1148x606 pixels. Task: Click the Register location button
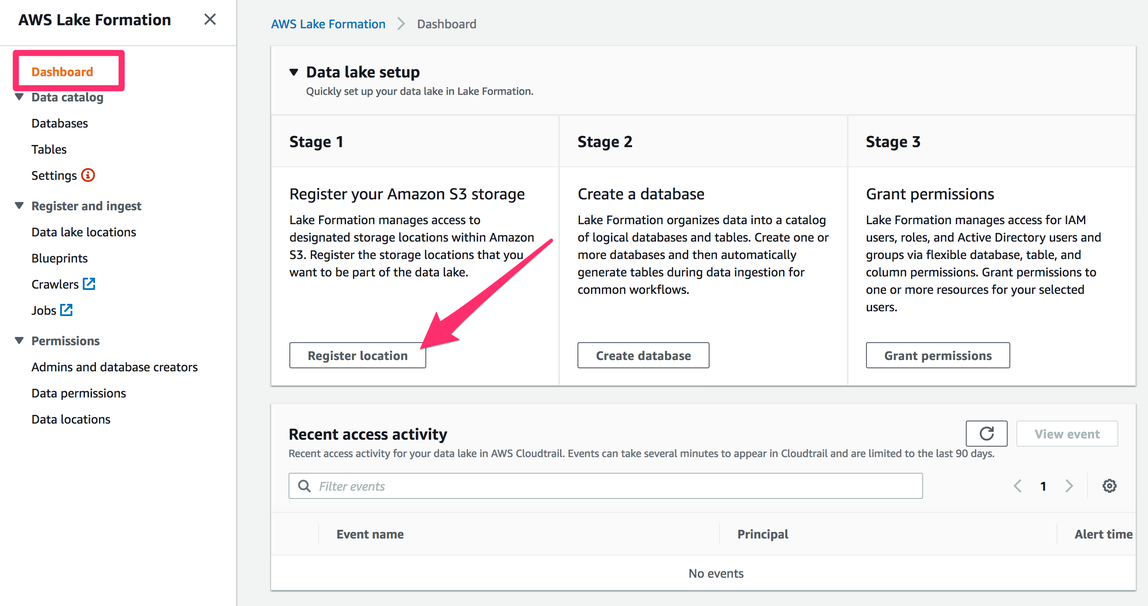tap(357, 355)
